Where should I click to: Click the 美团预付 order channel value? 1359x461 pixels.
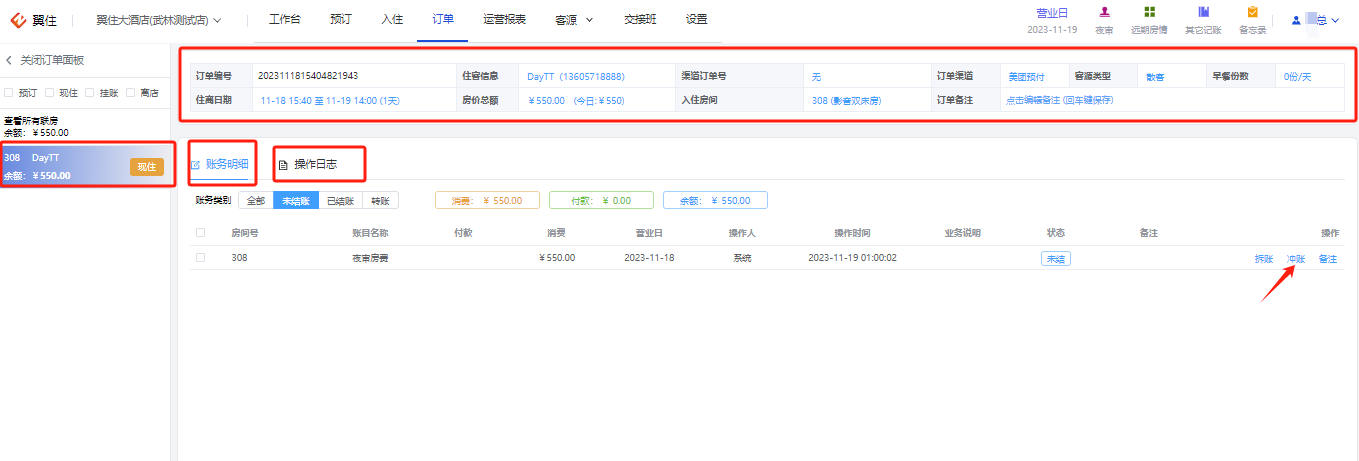tap(1025, 76)
